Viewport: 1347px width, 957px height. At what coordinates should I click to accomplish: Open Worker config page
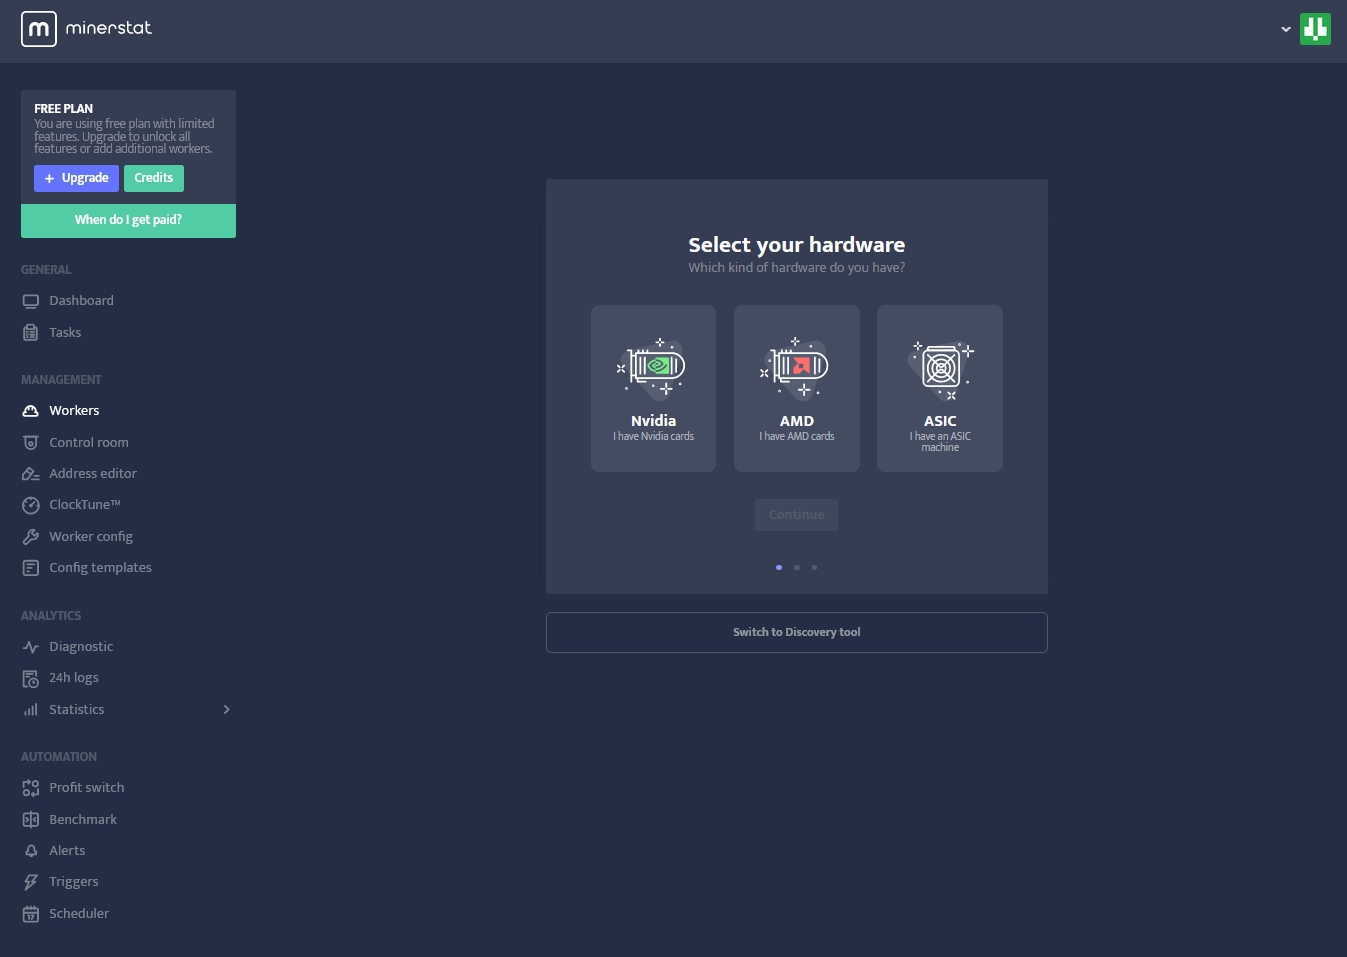point(91,537)
